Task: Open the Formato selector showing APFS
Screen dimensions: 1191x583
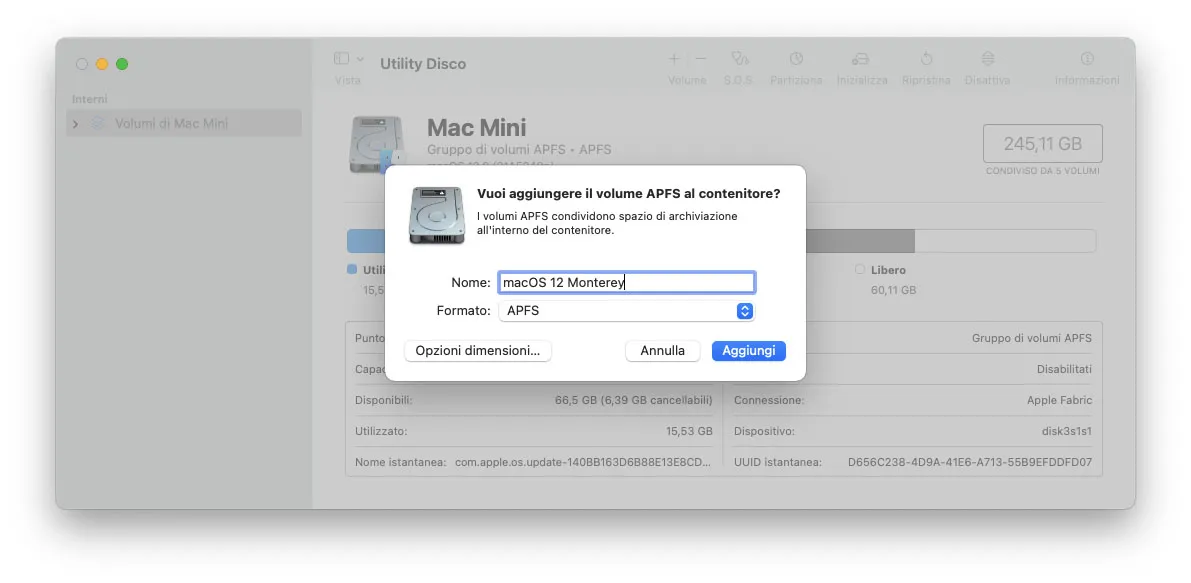Action: click(626, 311)
